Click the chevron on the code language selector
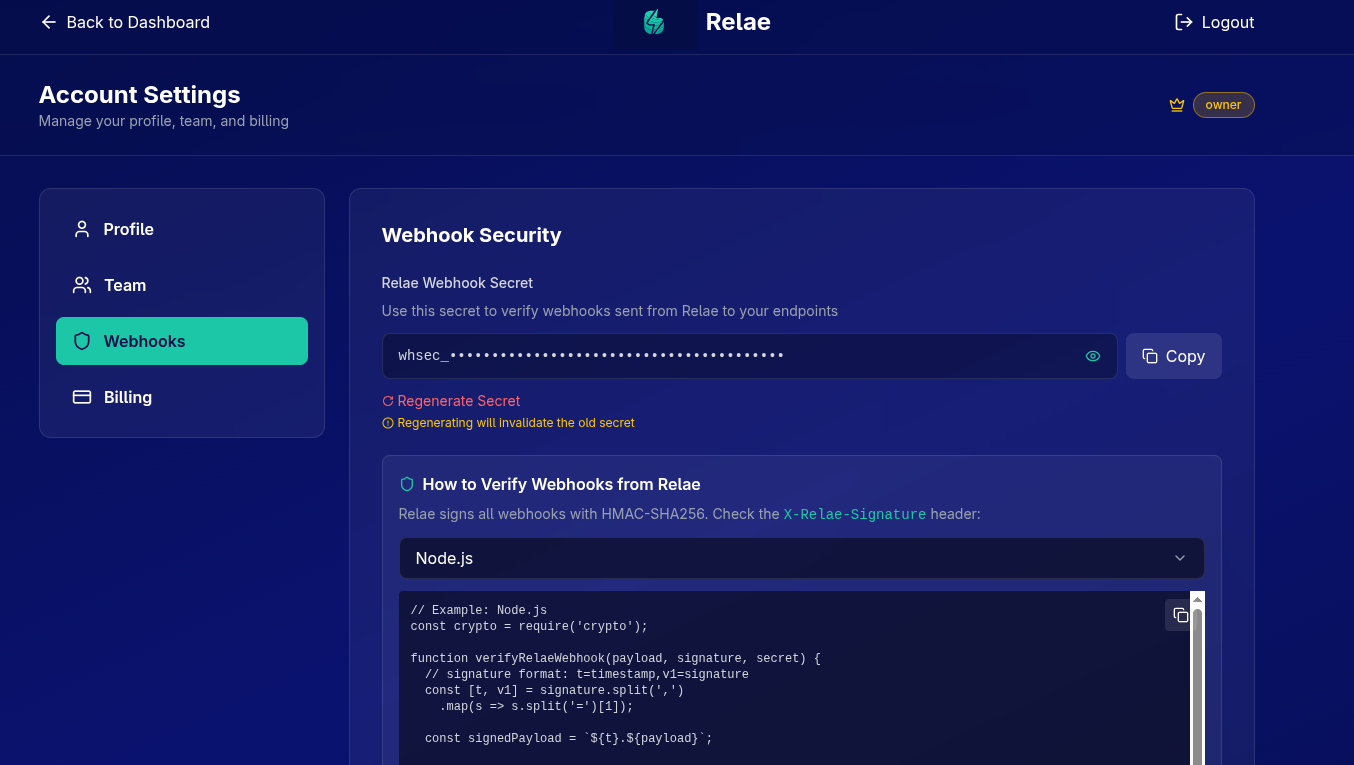 (1179, 558)
